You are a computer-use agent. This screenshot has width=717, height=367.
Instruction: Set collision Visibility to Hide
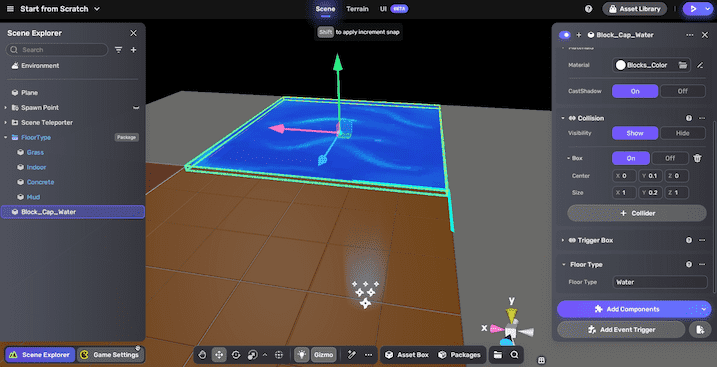[683, 133]
